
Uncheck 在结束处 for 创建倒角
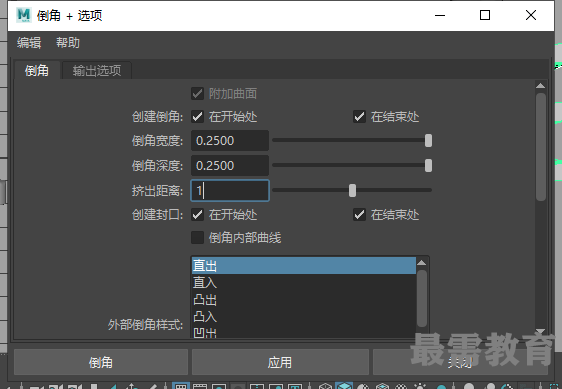[359, 117]
